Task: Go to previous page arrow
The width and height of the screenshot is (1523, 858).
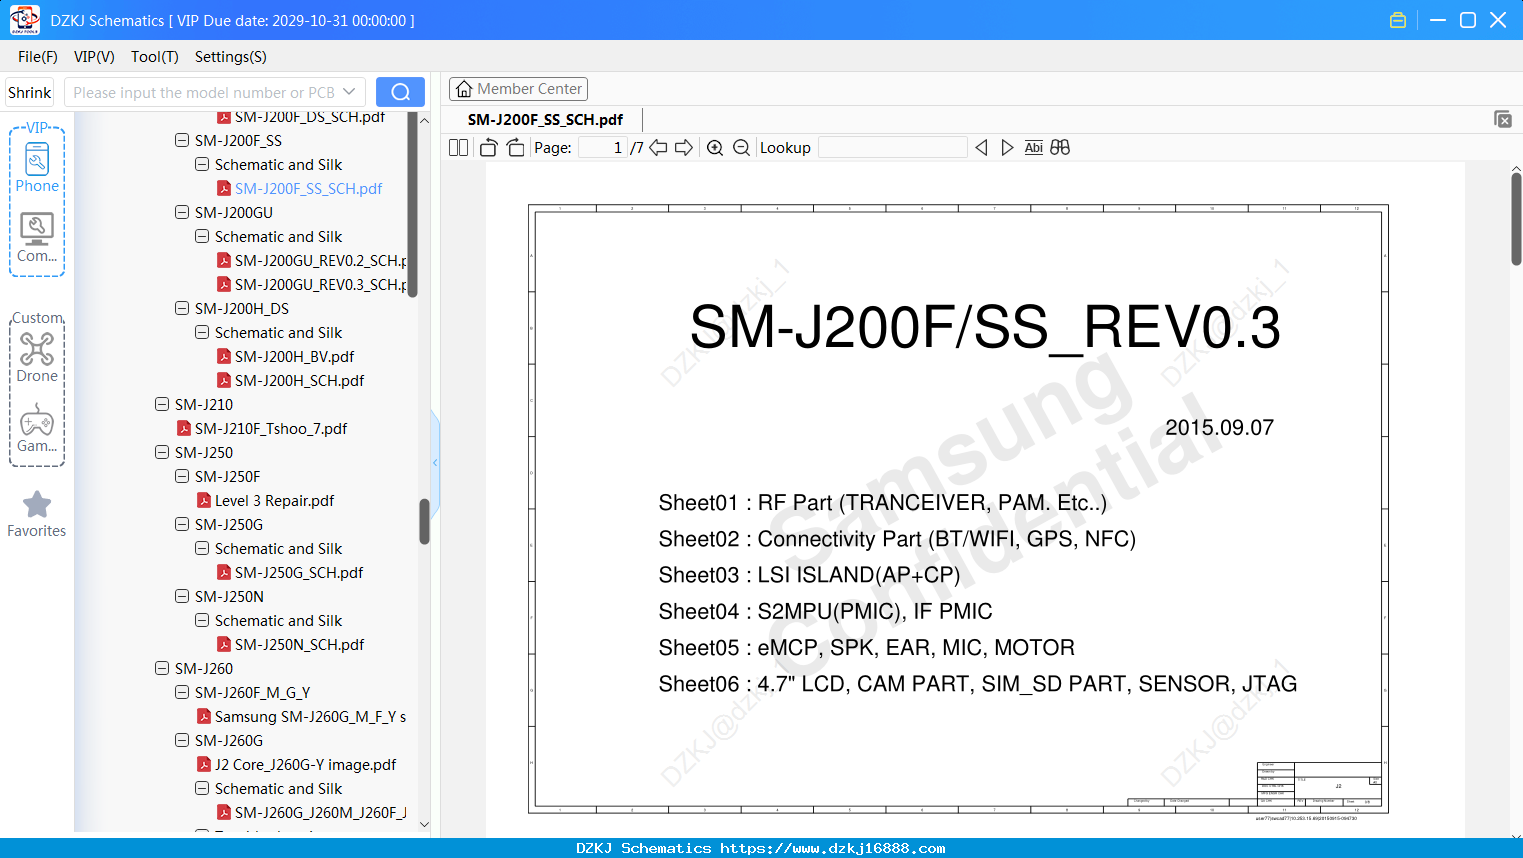Action: point(658,147)
